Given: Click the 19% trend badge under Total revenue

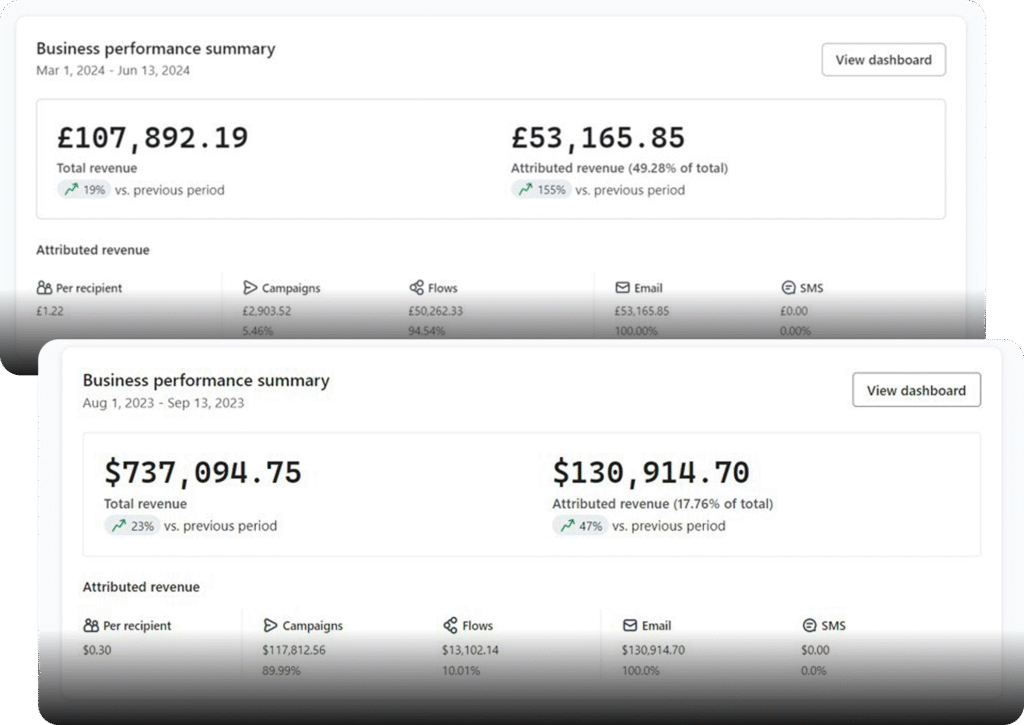Looking at the screenshot, I should pyautogui.click(x=84, y=190).
